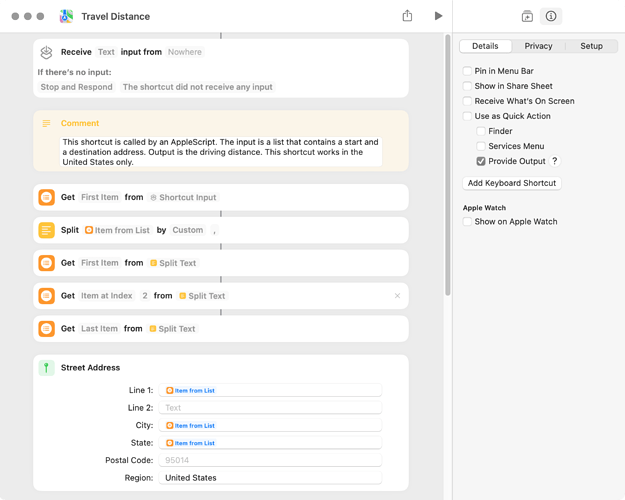
Task: Click the Split Text token in First Item row
Action: point(173,263)
